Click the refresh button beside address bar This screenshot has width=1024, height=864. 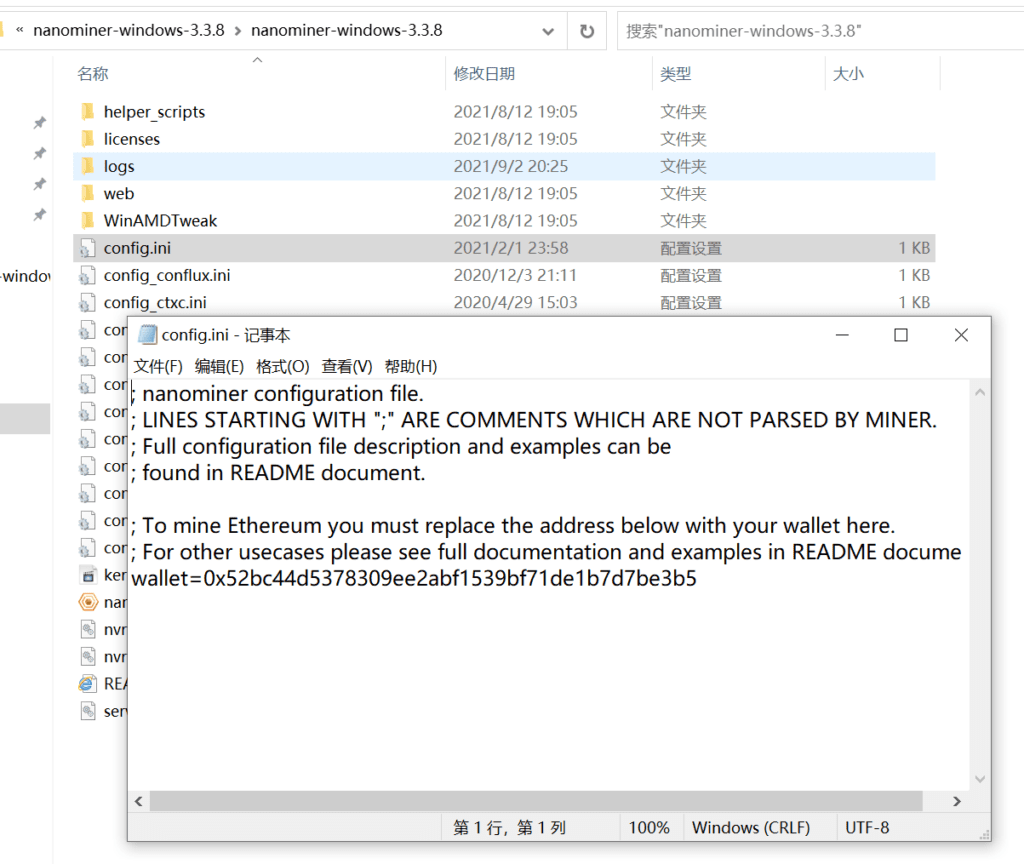point(587,31)
